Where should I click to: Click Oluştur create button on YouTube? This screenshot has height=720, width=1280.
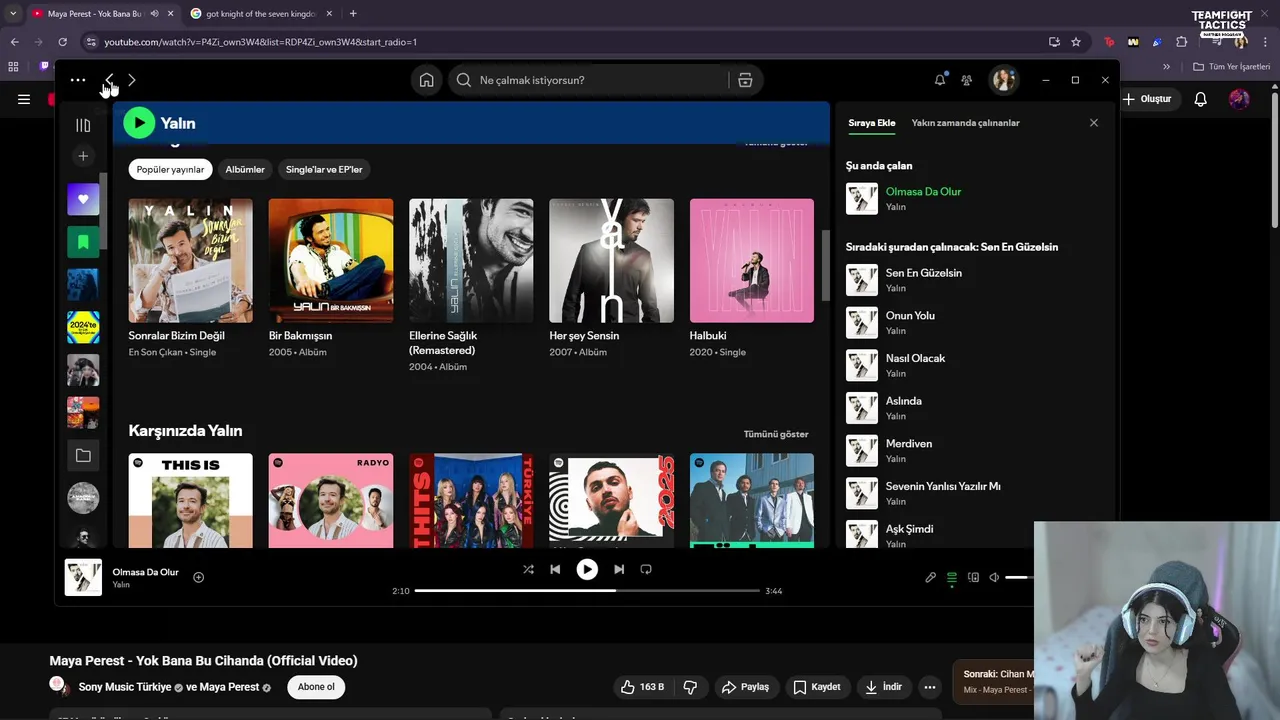1147,99
